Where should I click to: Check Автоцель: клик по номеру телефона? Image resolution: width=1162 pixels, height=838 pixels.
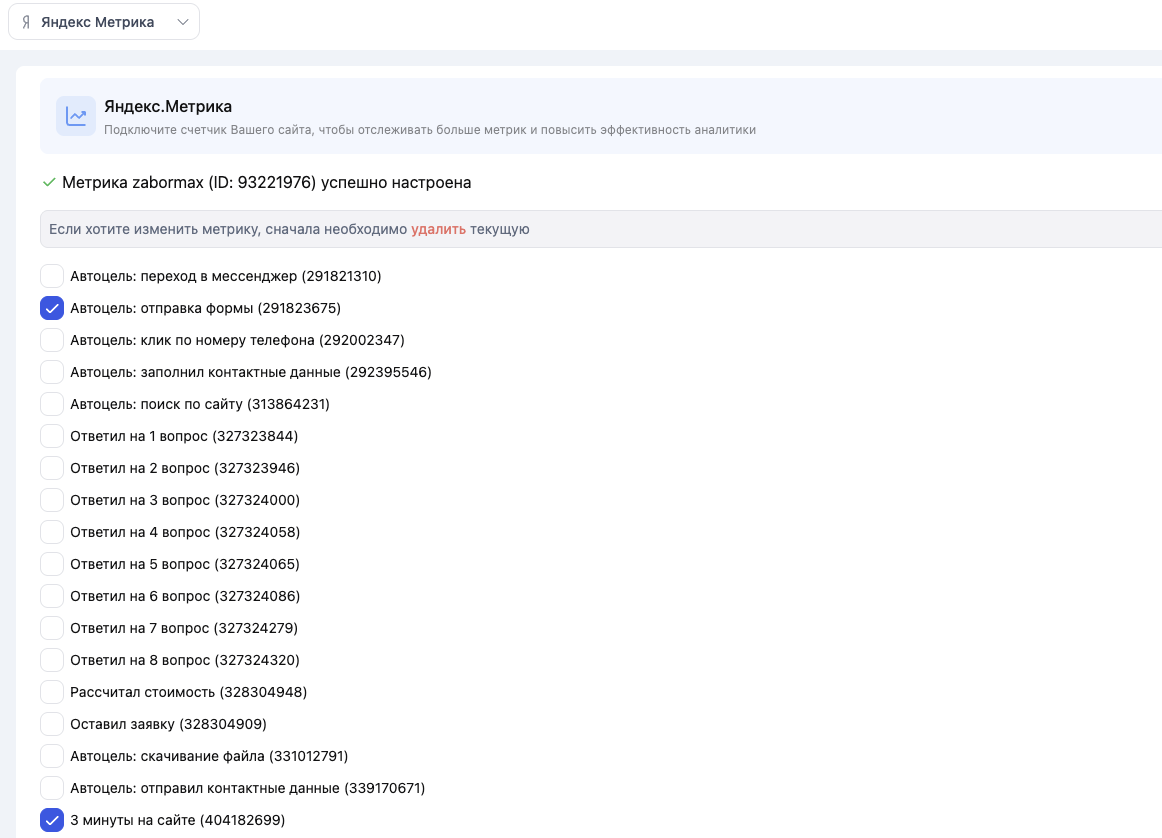pos(52,340)
